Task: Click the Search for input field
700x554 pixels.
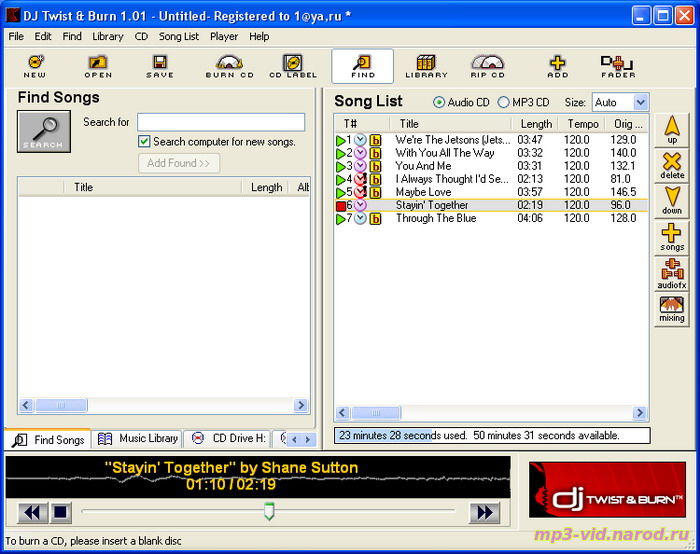Action: [x=221, y=122]
